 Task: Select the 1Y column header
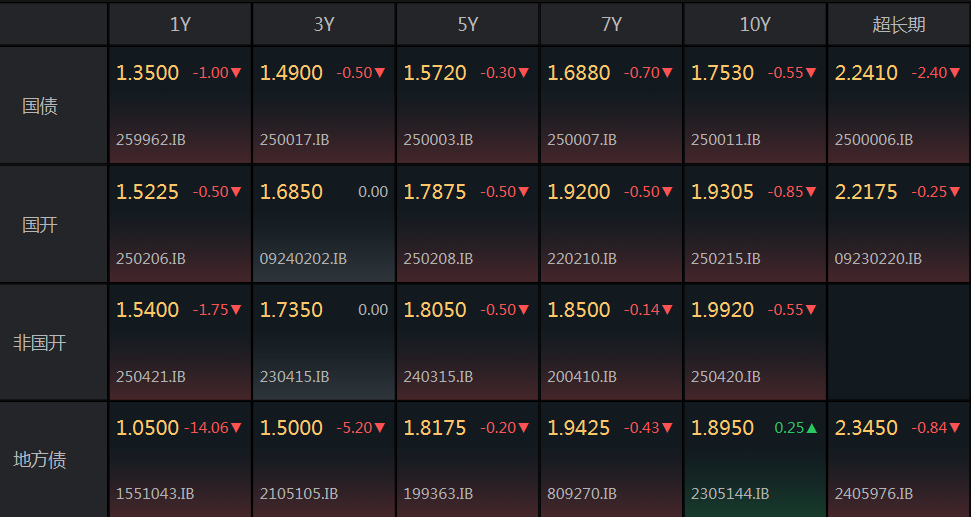tap(180, 25)
